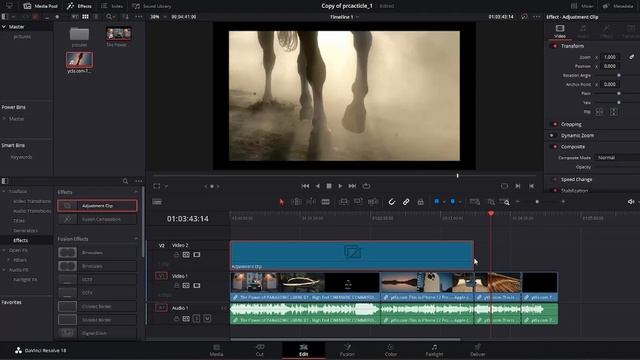Toggle the loop playback button
The height and width of the screenshot is (360, 640).
pyautogui.click(x=367, y=186)
